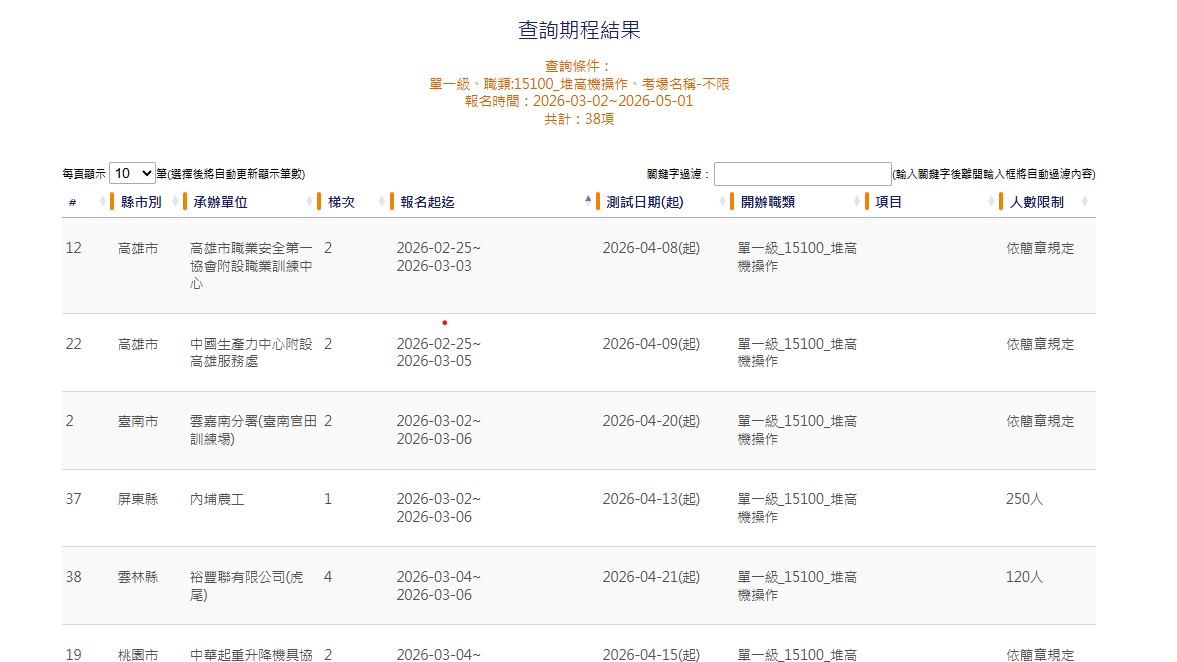Click sort arrows beside 測試日期(起) header
Screen dimensions: 1177x662
pos(720,202)
